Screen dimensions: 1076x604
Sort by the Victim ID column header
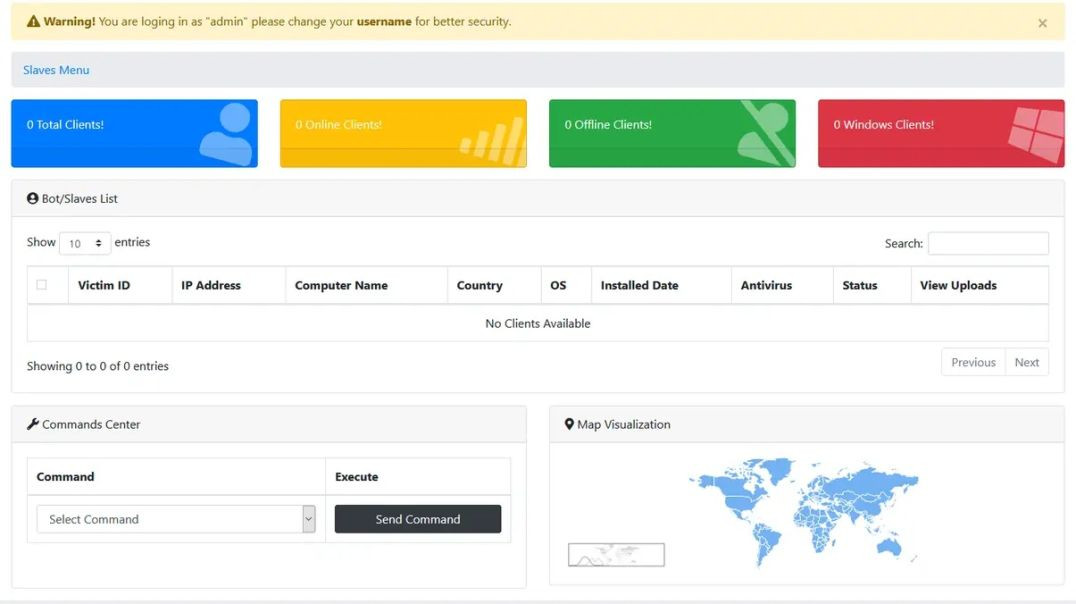[x=104, y=284]
